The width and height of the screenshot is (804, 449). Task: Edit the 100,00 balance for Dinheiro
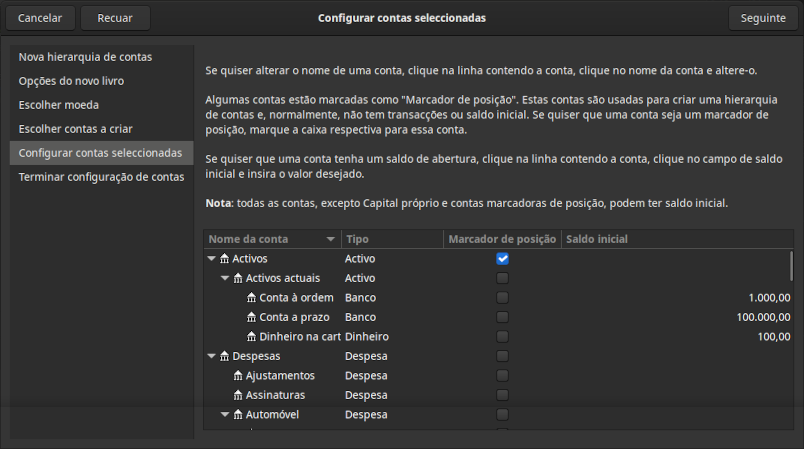(x=774, y=337)
